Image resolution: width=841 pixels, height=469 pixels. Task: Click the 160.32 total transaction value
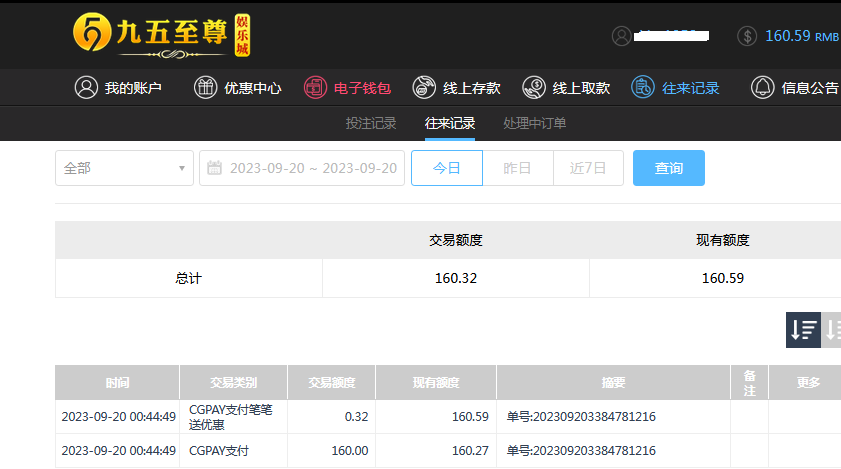455,278
